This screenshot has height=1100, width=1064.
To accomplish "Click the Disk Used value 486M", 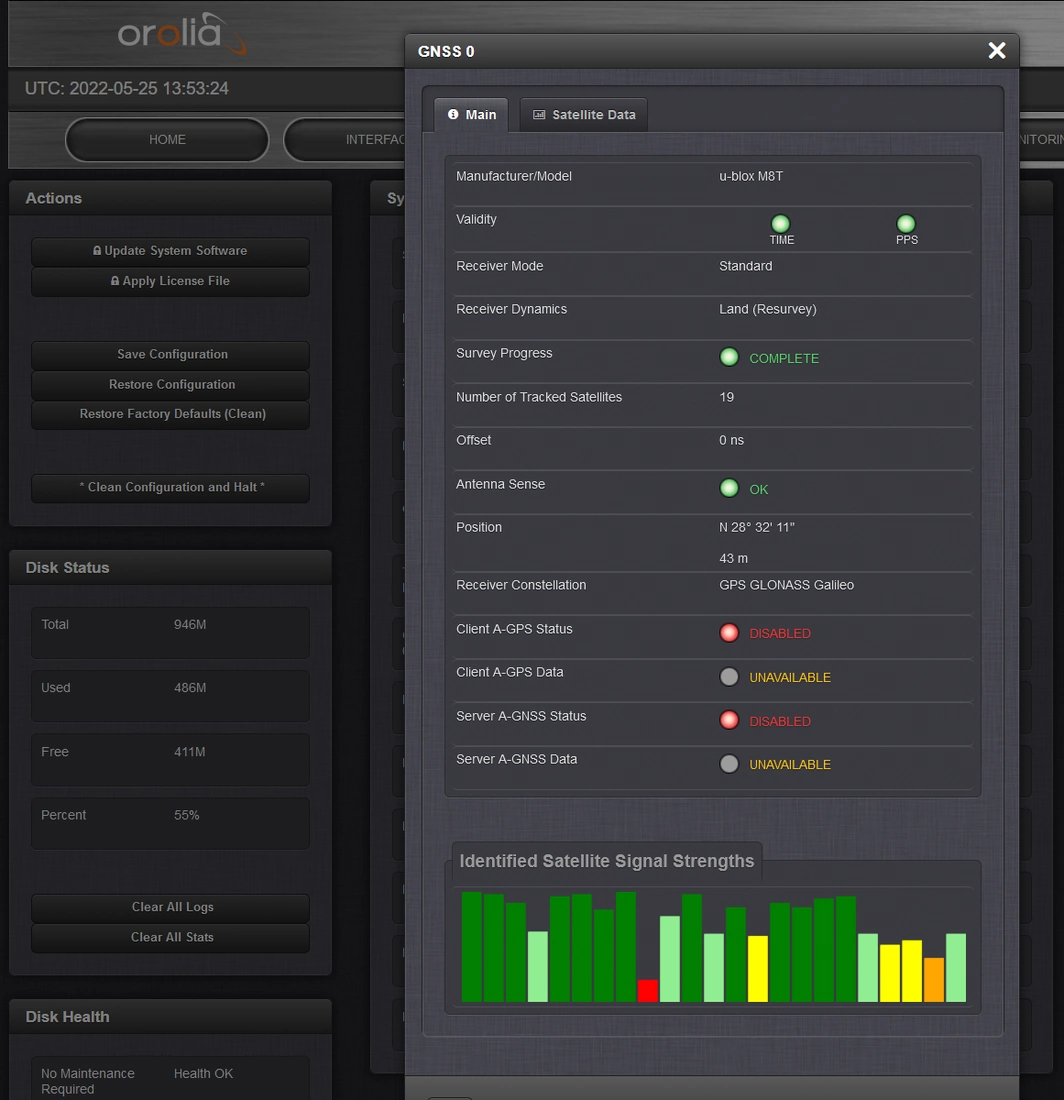I will click(x=190, y=688).
